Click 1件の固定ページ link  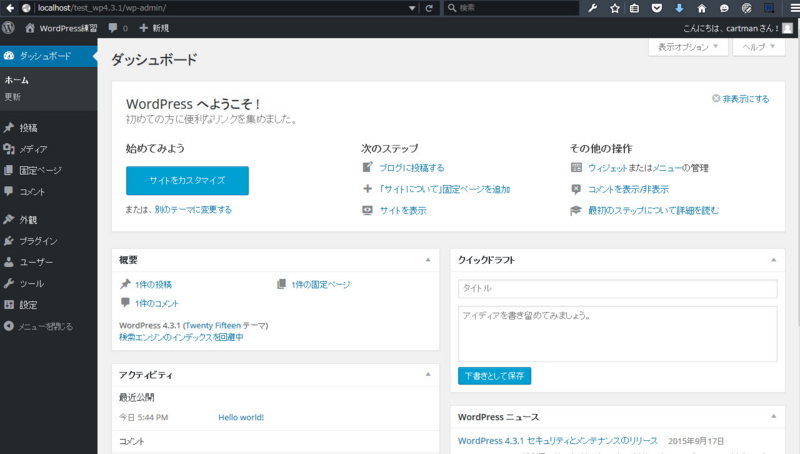[x=321, y=285]
